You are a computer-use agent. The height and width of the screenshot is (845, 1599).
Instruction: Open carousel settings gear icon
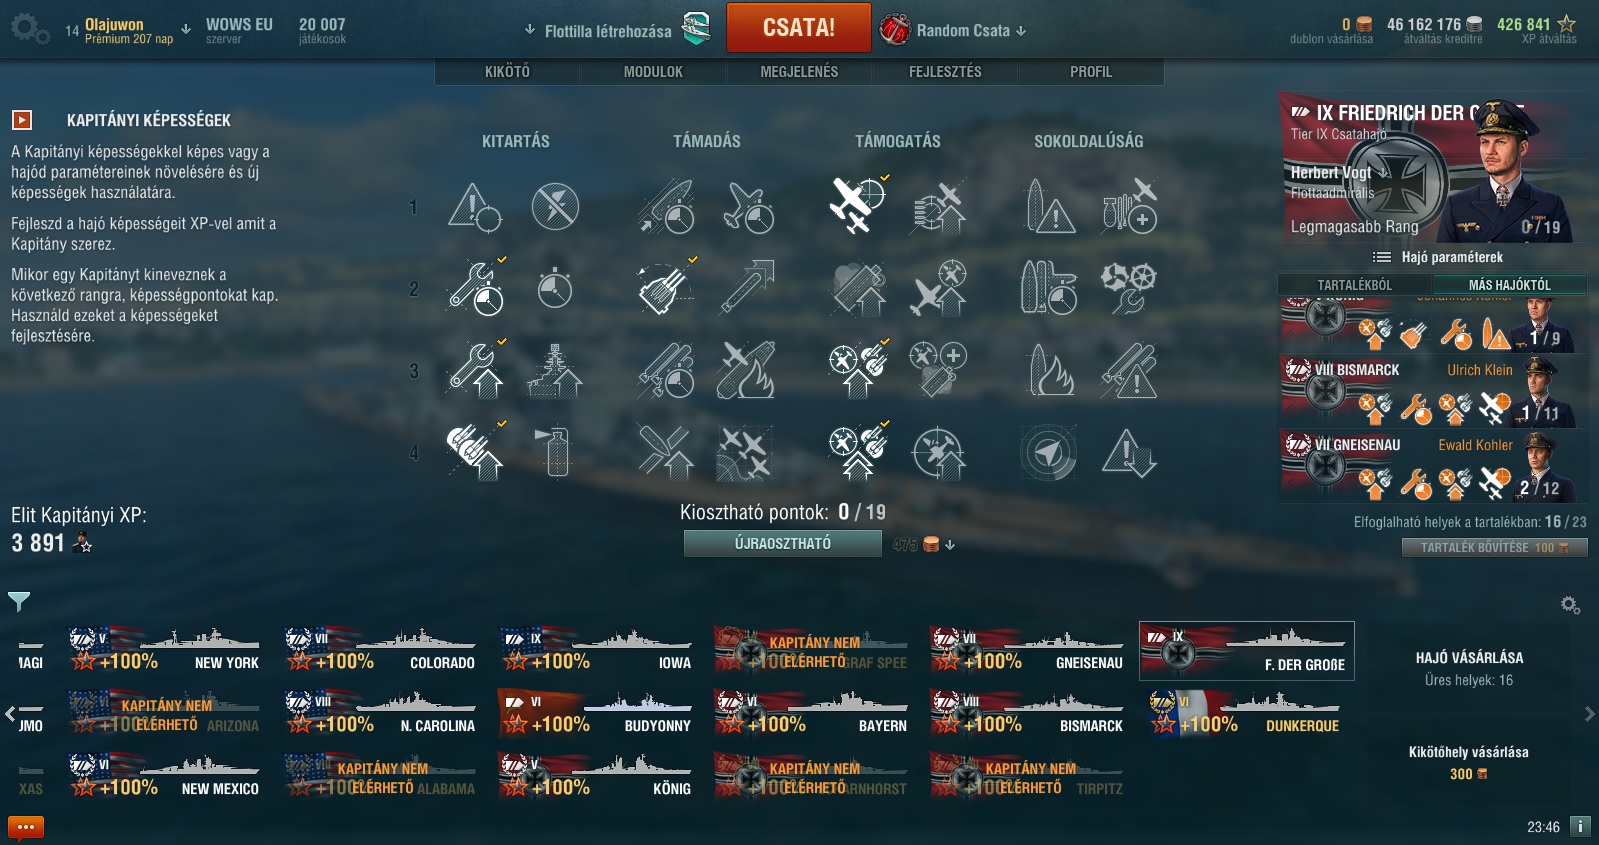(1570, 605)
